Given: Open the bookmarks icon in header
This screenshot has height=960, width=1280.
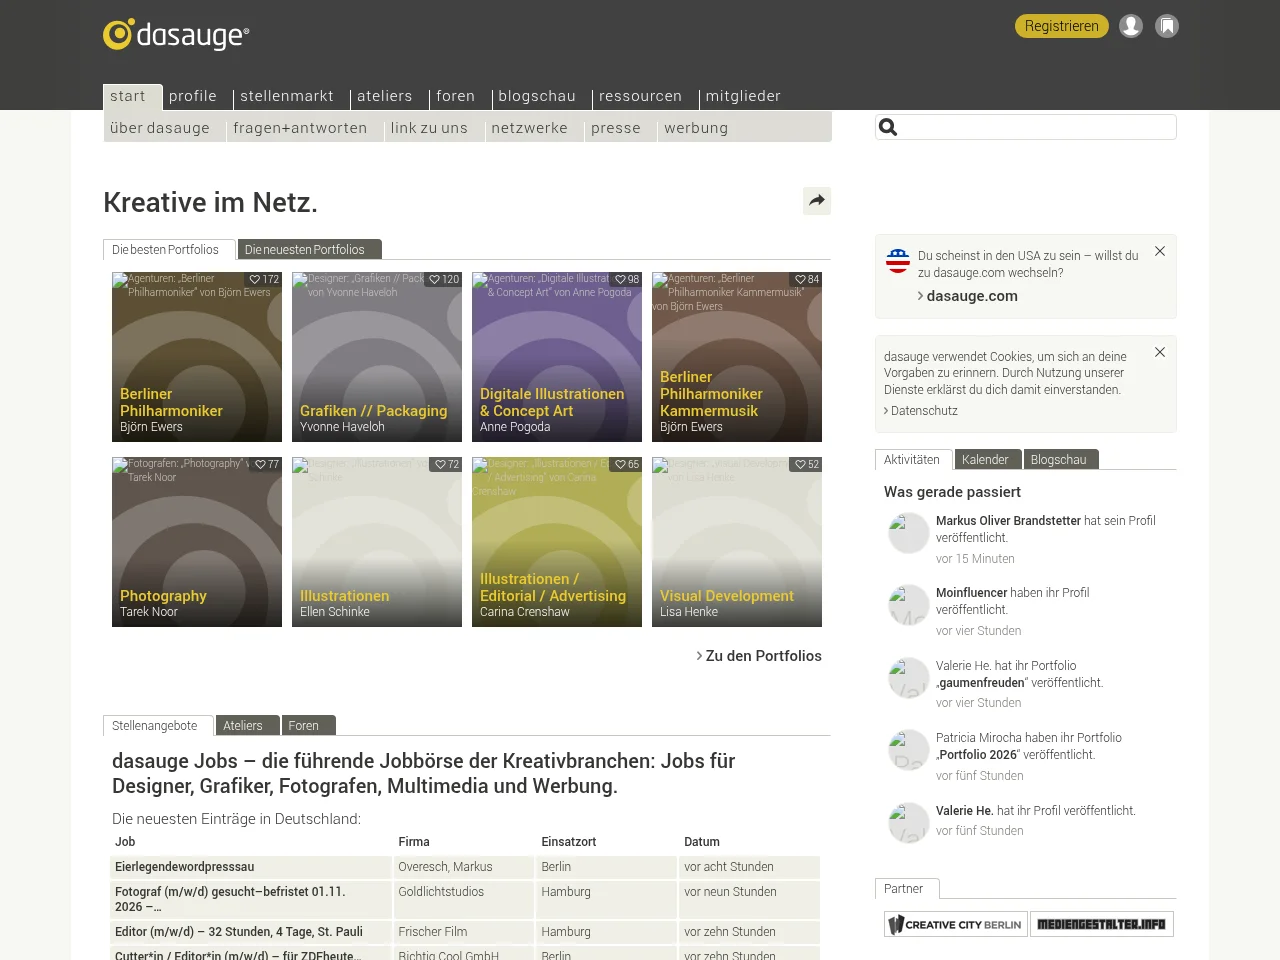Looking at the screenshot, I should pyautogui.click(x=1167, y=26).
